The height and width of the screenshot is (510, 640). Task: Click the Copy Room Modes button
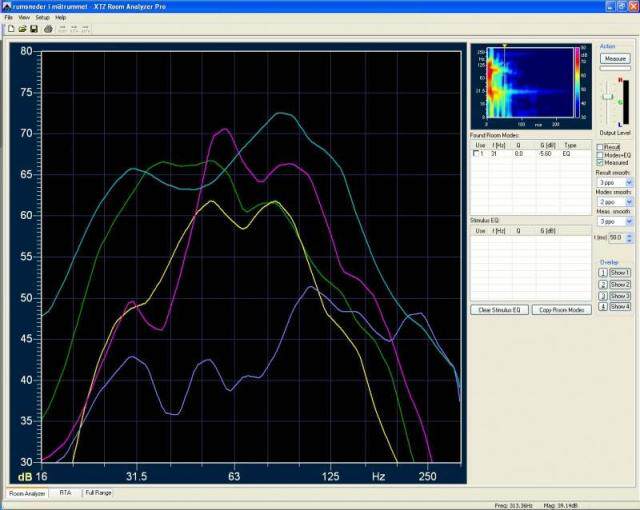562,310
